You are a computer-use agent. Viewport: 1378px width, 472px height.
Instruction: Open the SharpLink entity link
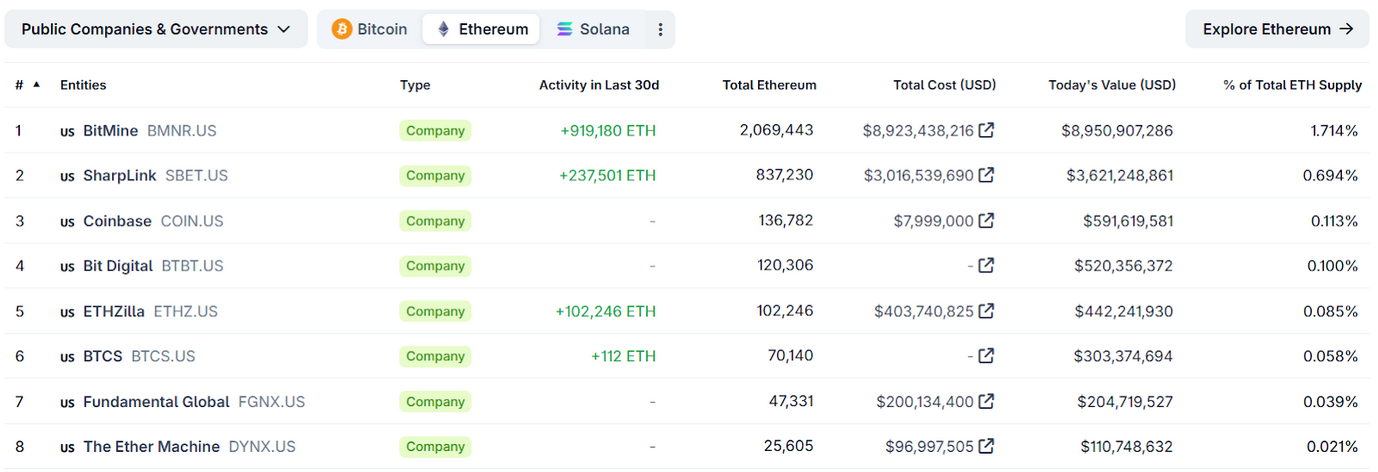pyautogui.click(x=119, y=176)
